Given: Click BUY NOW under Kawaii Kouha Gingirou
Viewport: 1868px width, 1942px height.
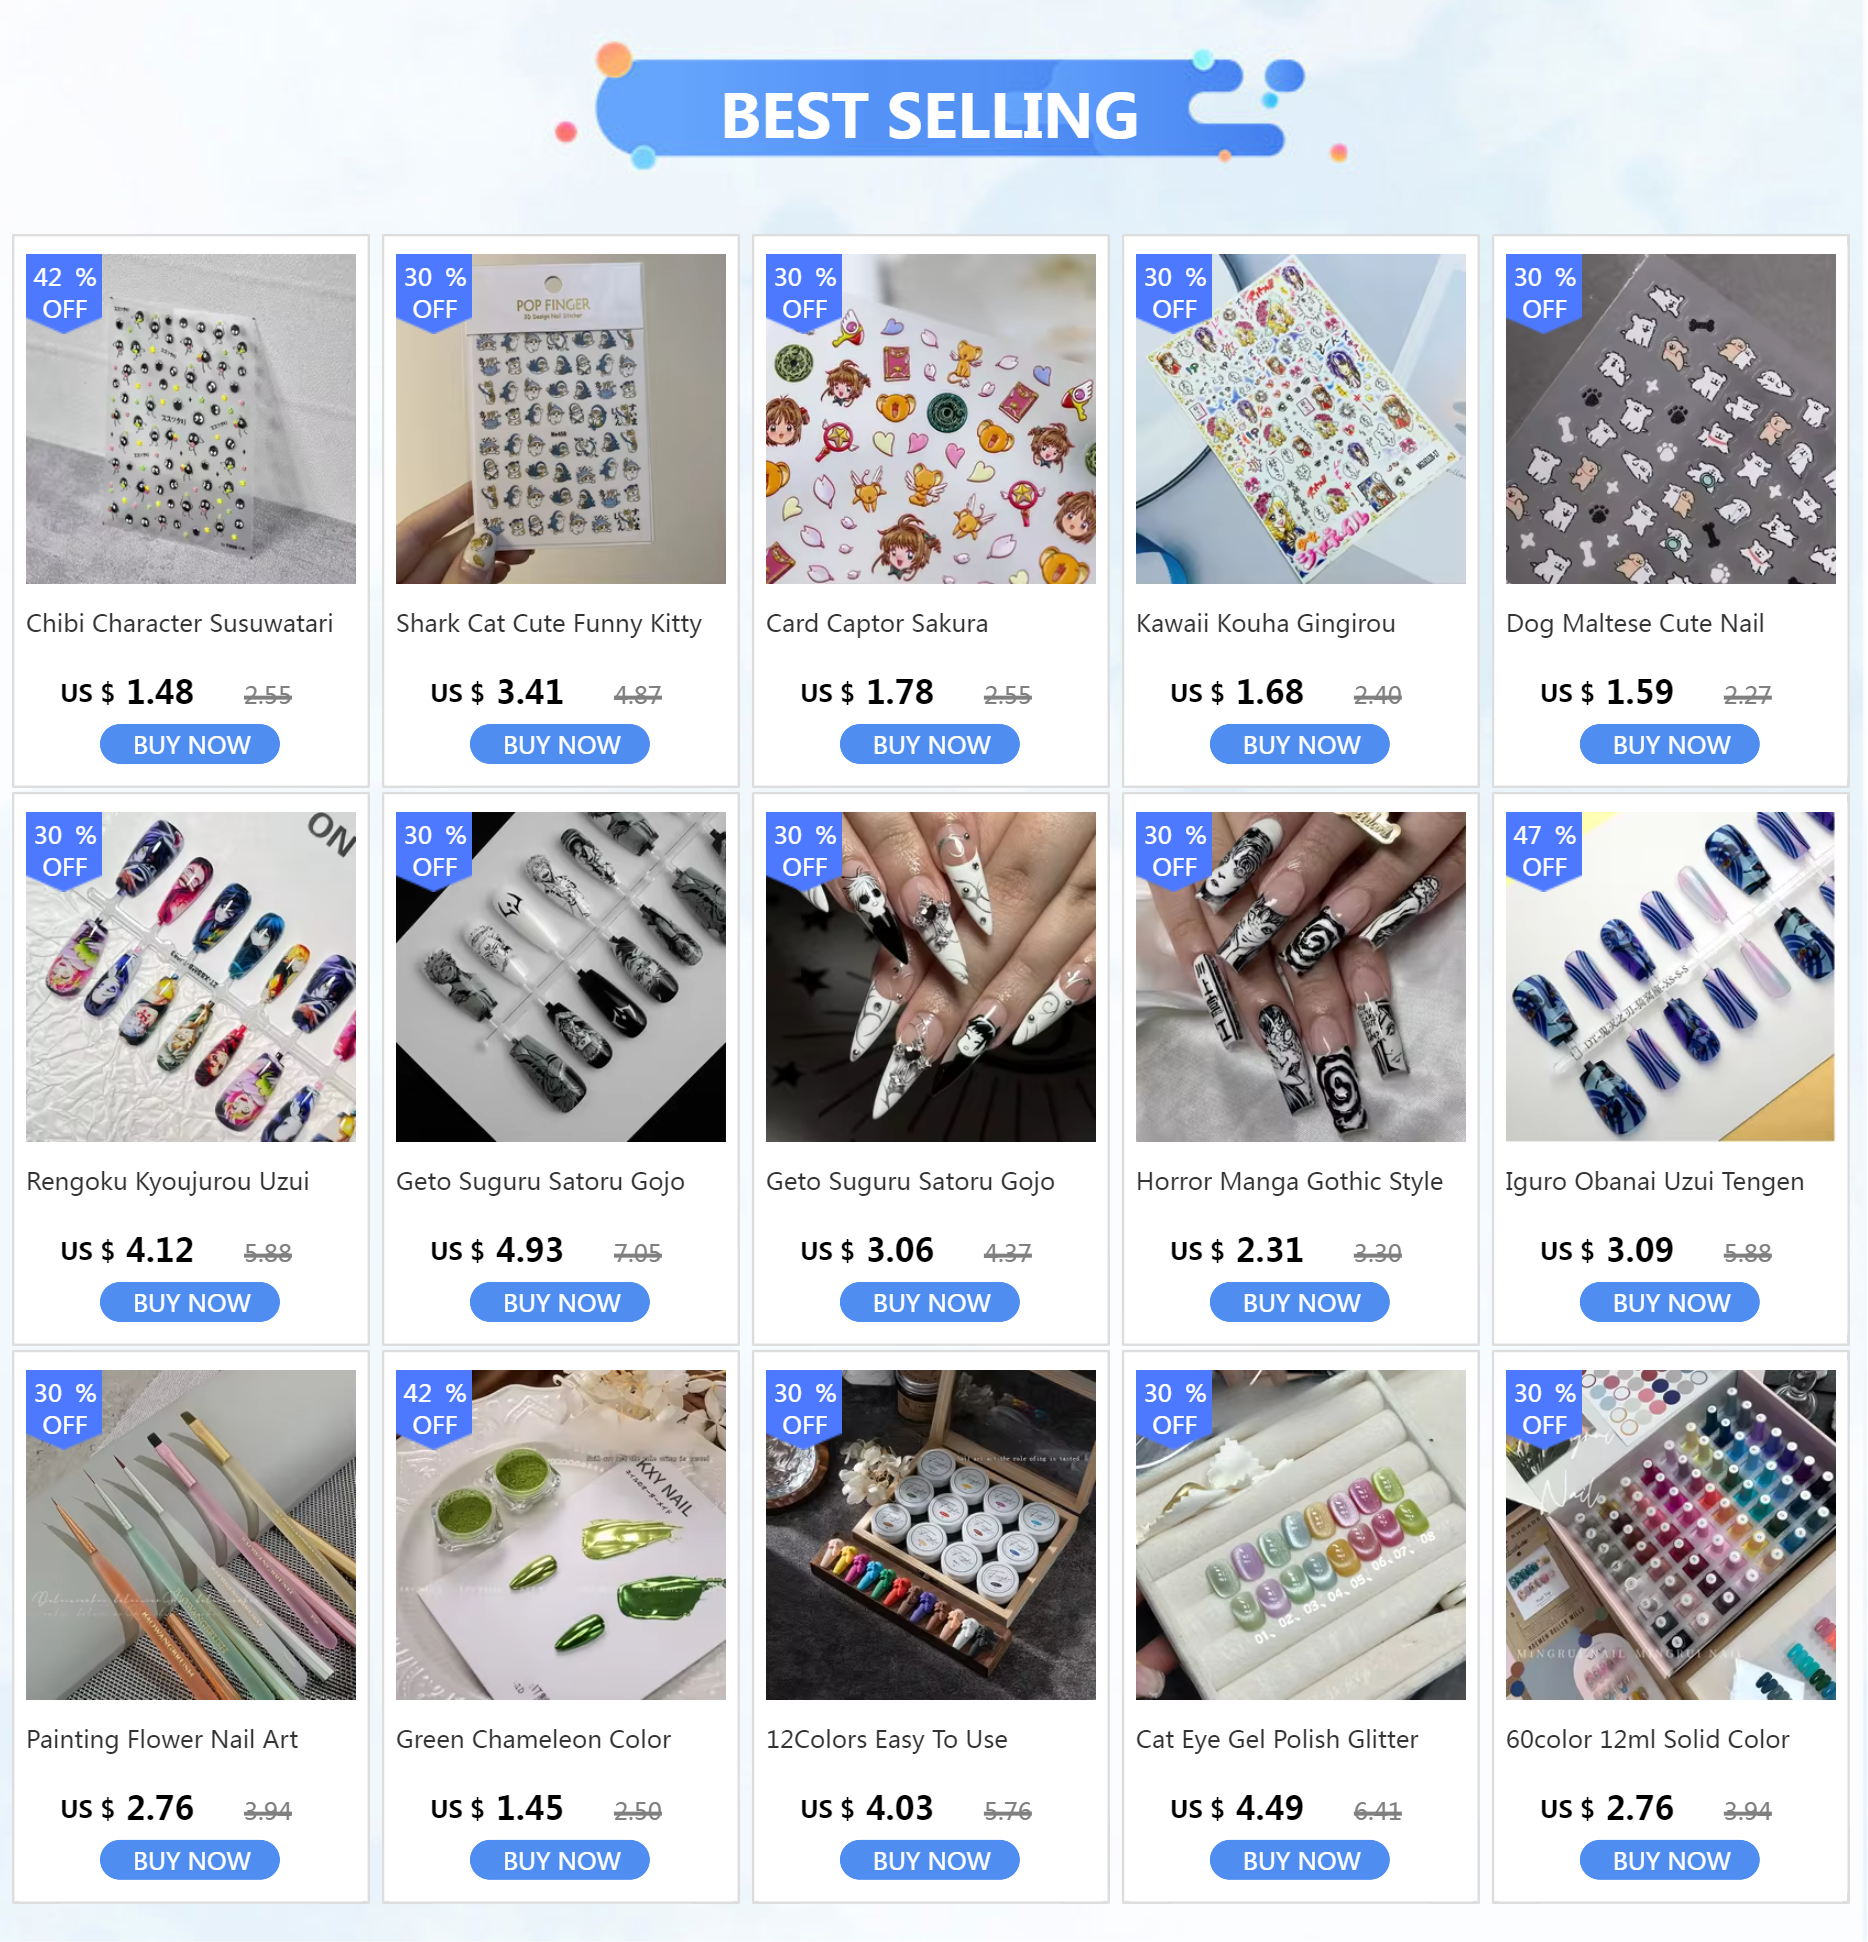Looking at the screenshot, I should [x=1300, y=745].
